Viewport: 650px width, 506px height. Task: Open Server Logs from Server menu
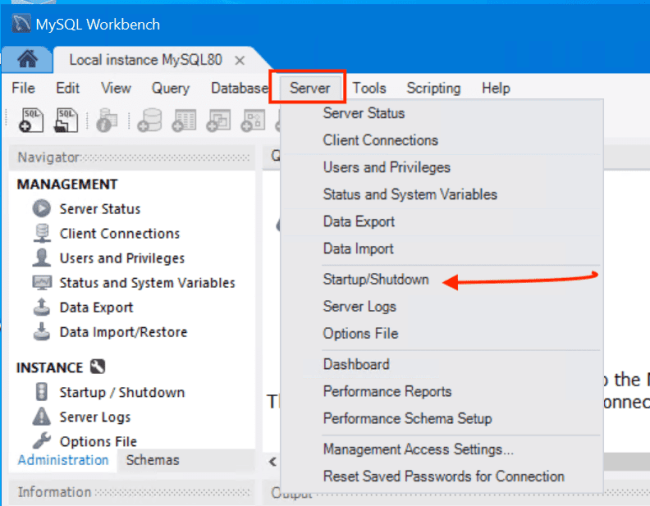pyautogui.click(x=359, y=307)
